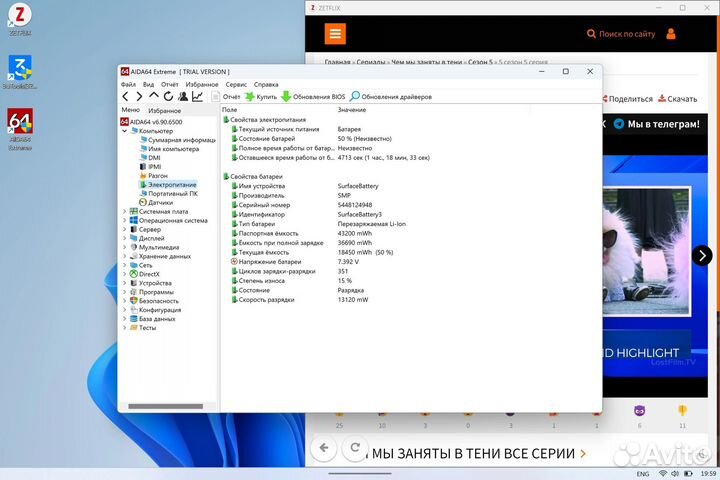This screenshot has width=720, height=480.
Task: Collapse the Компьютер tree node
Action: point(124,131)
